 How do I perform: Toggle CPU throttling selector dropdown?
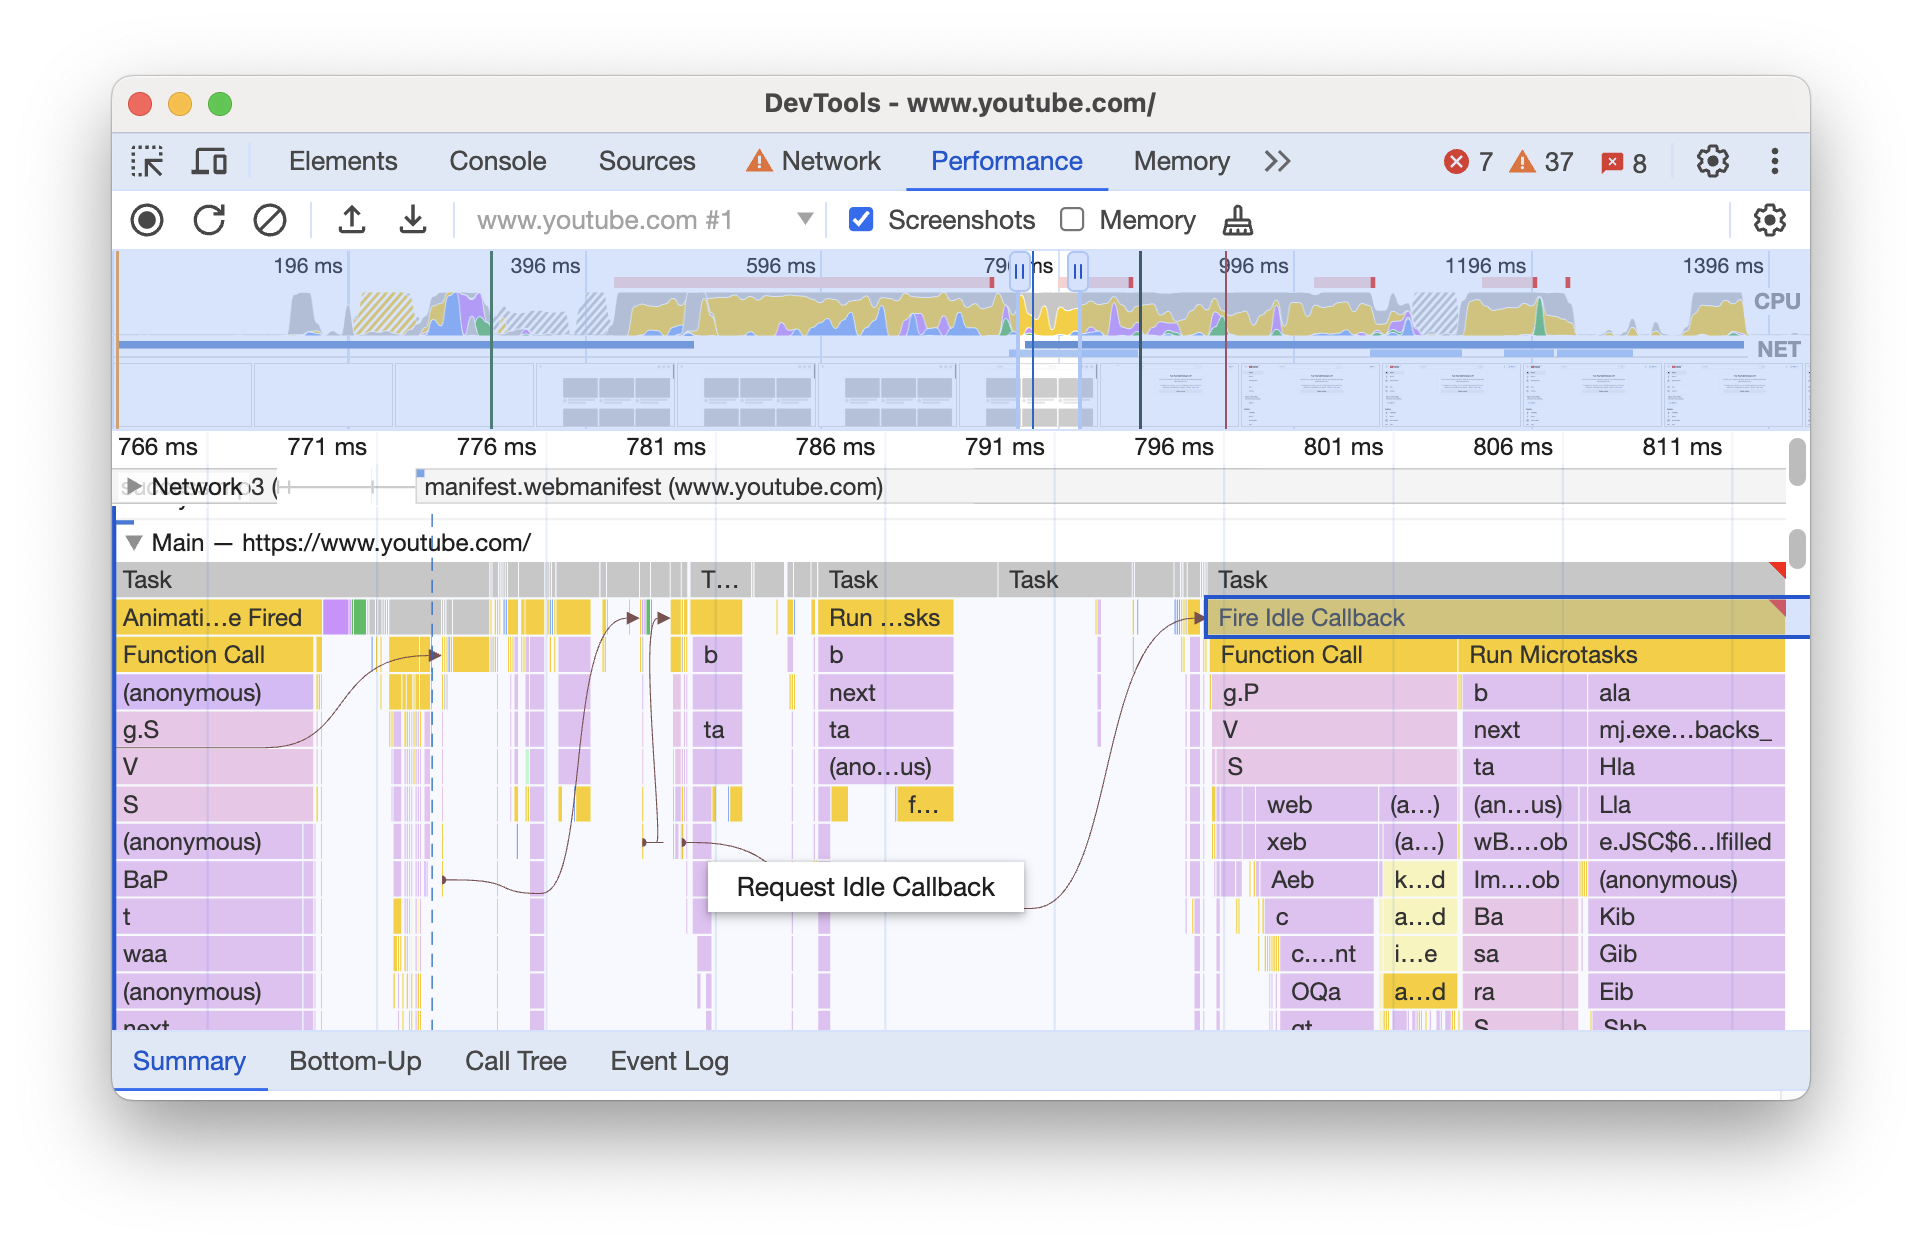(x=1768, y=219)
